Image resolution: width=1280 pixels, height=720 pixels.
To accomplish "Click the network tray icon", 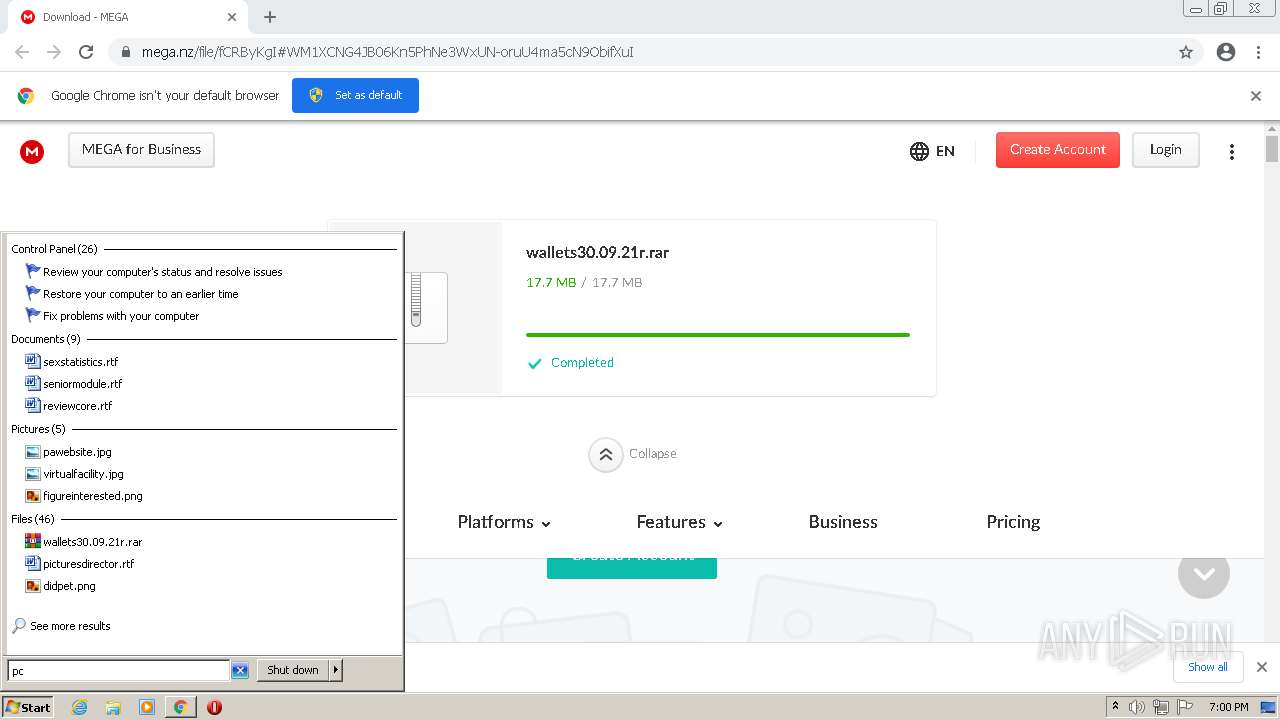I will 1161,707.
